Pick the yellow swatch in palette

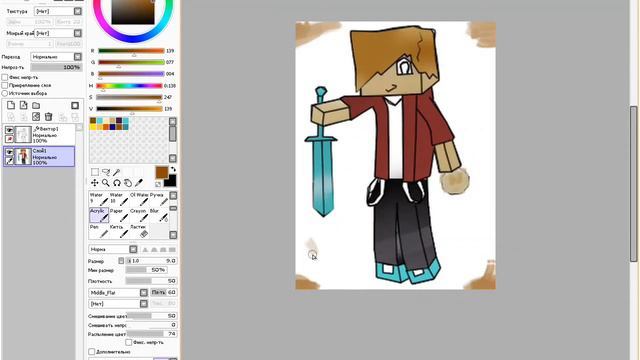tap(93, 127)
